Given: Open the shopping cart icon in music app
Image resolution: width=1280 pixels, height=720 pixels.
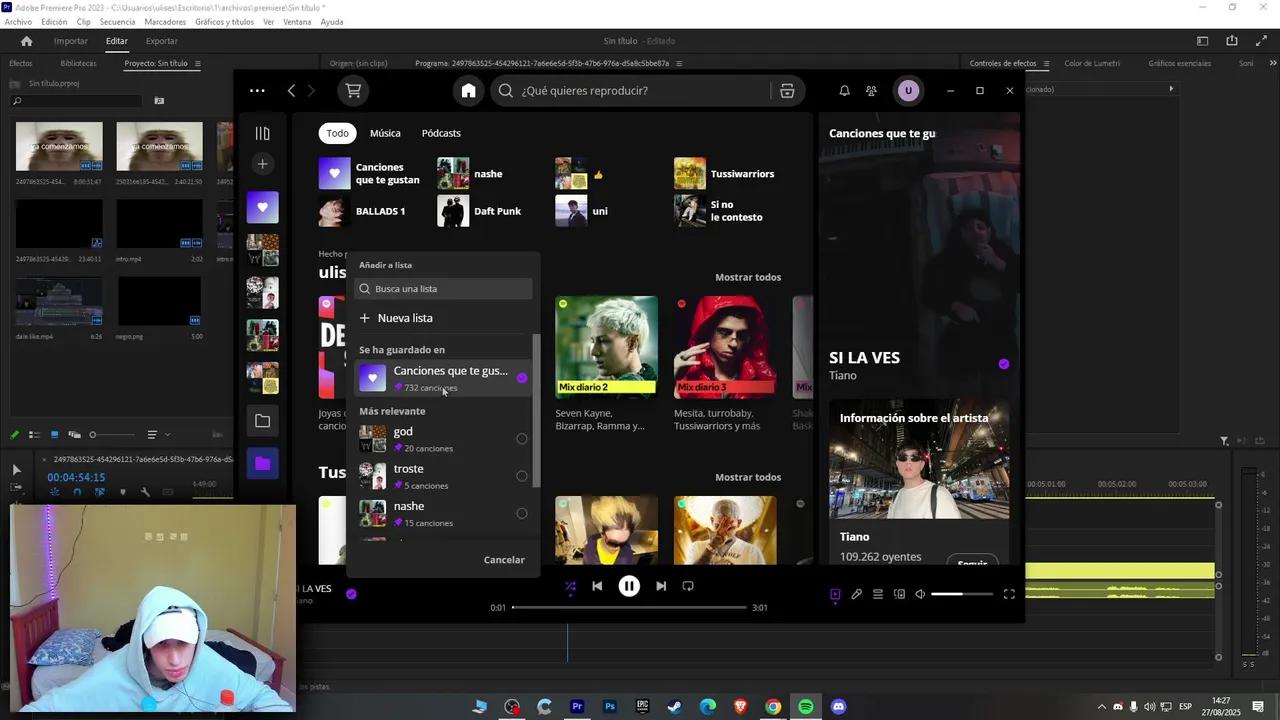Looking at the screenshot, I should coord(353,90).
